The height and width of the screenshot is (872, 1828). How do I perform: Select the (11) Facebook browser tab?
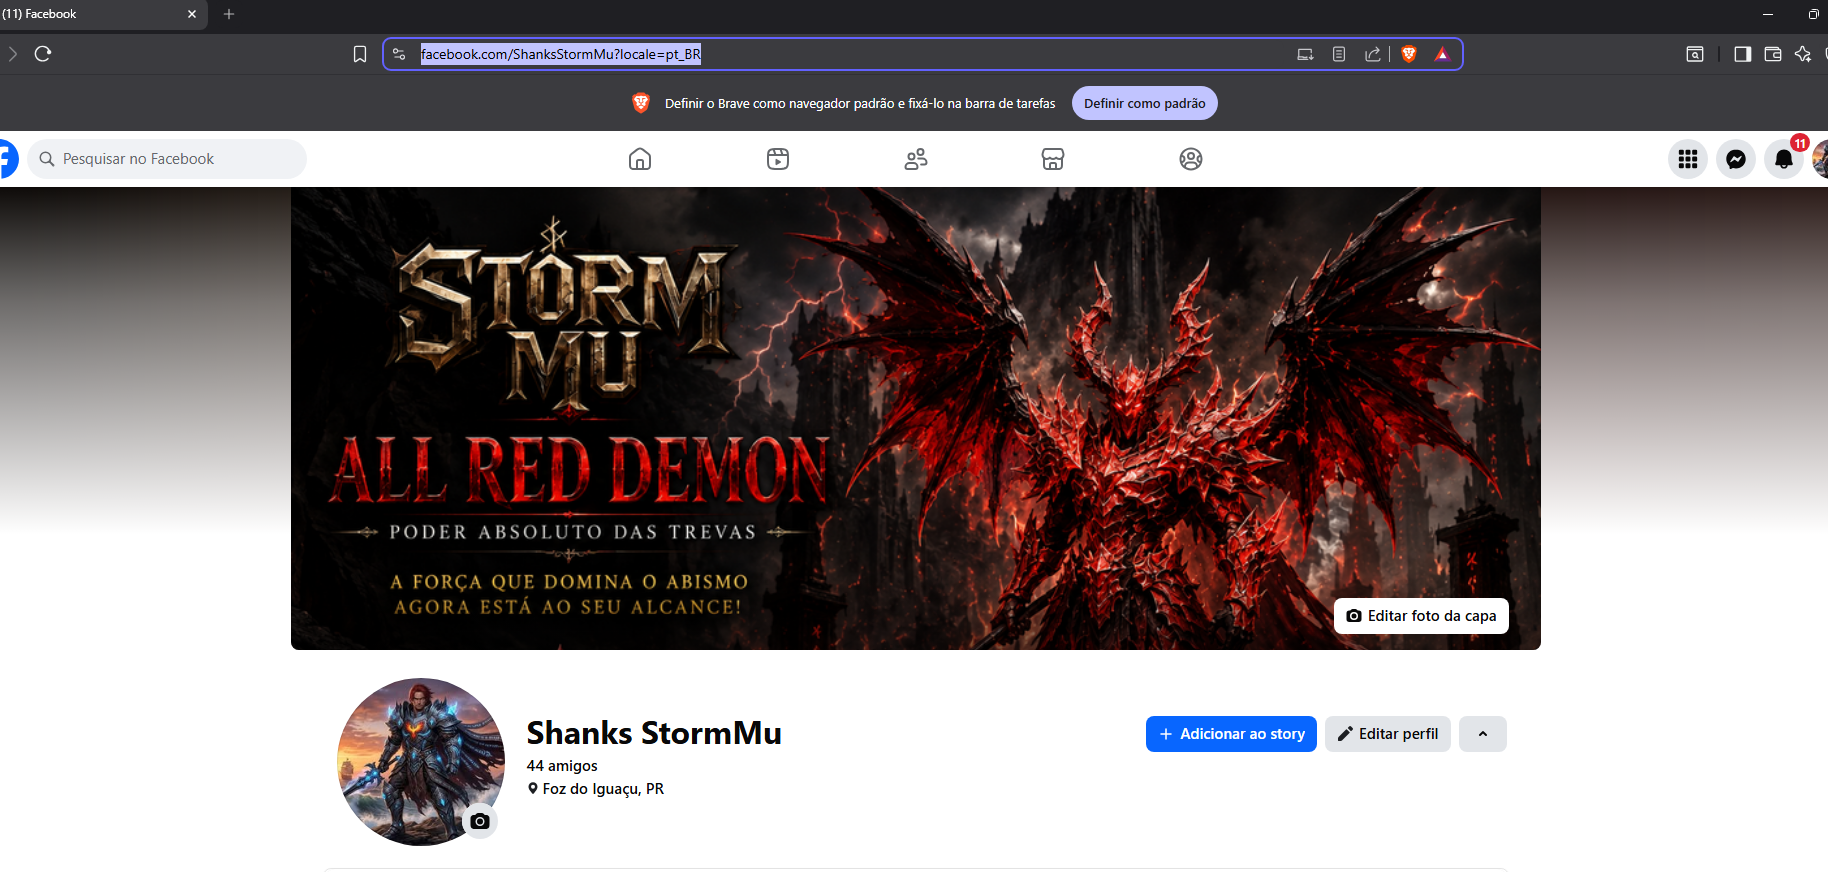(x=97, y=14)
